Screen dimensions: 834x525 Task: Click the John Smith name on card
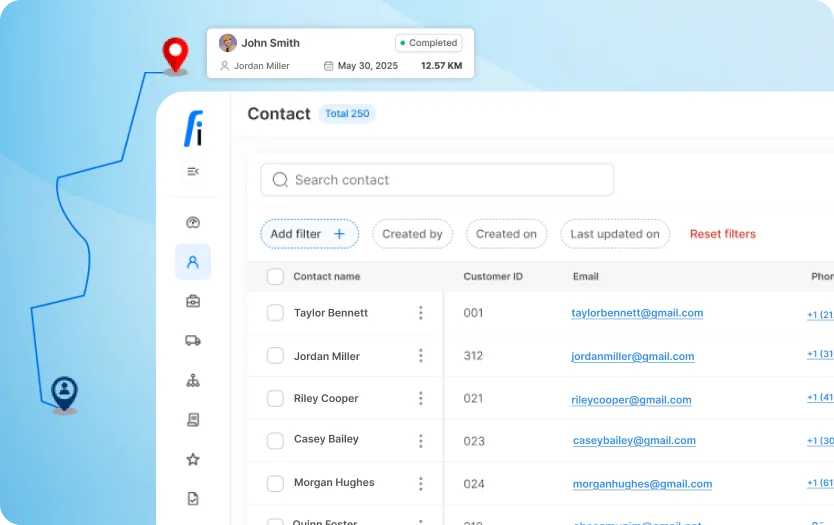click(x=271, y=43)
